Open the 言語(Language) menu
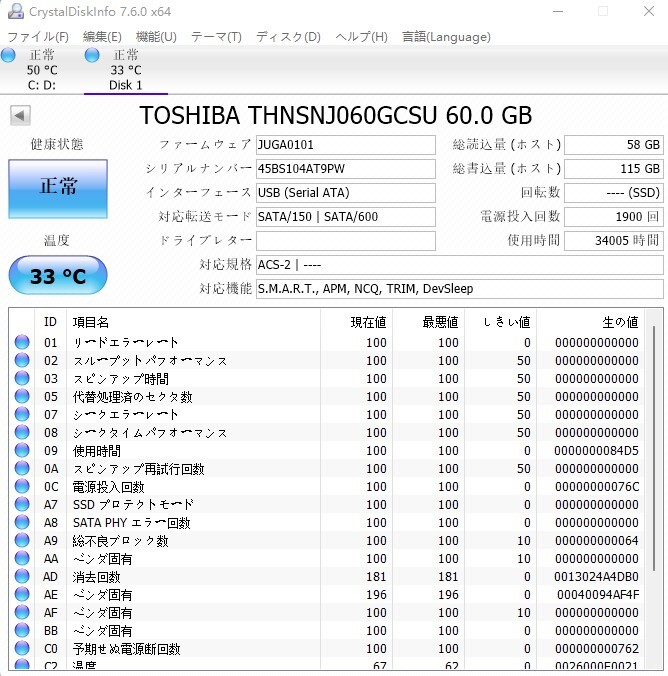This screenshot has width=668, height=676. click(446, 37)
